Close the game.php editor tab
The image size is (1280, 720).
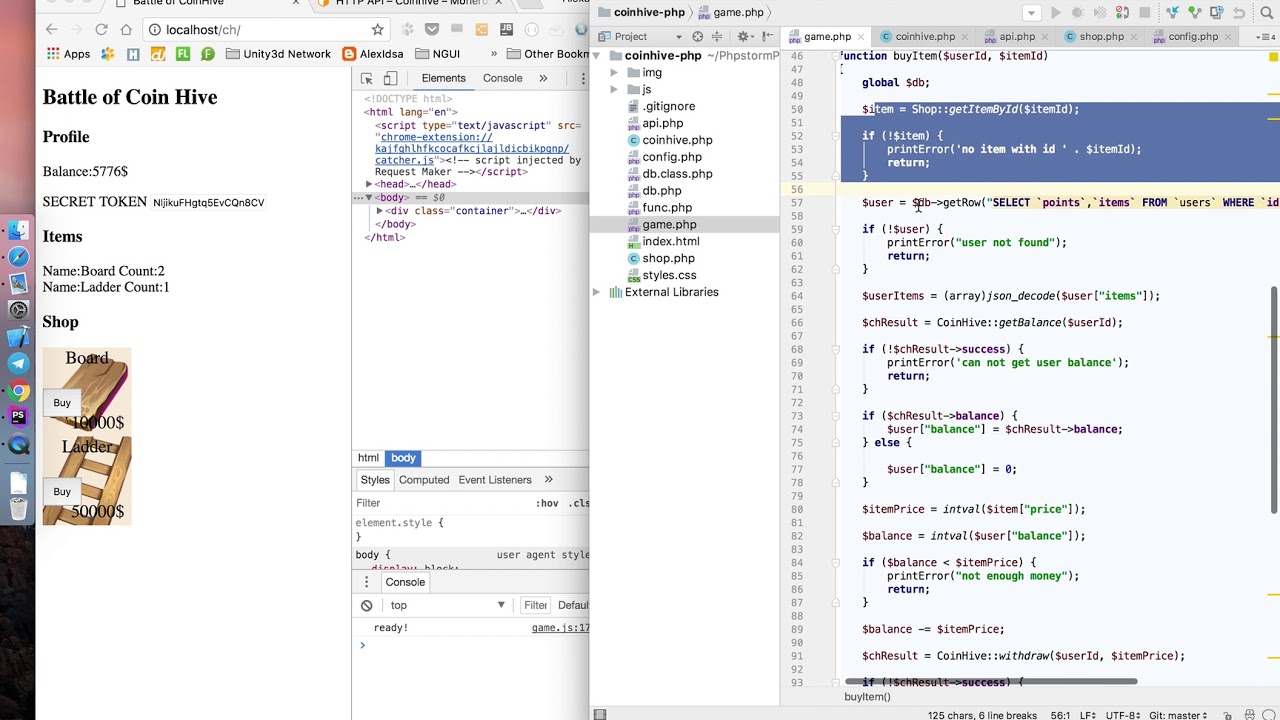pos(862,37)
